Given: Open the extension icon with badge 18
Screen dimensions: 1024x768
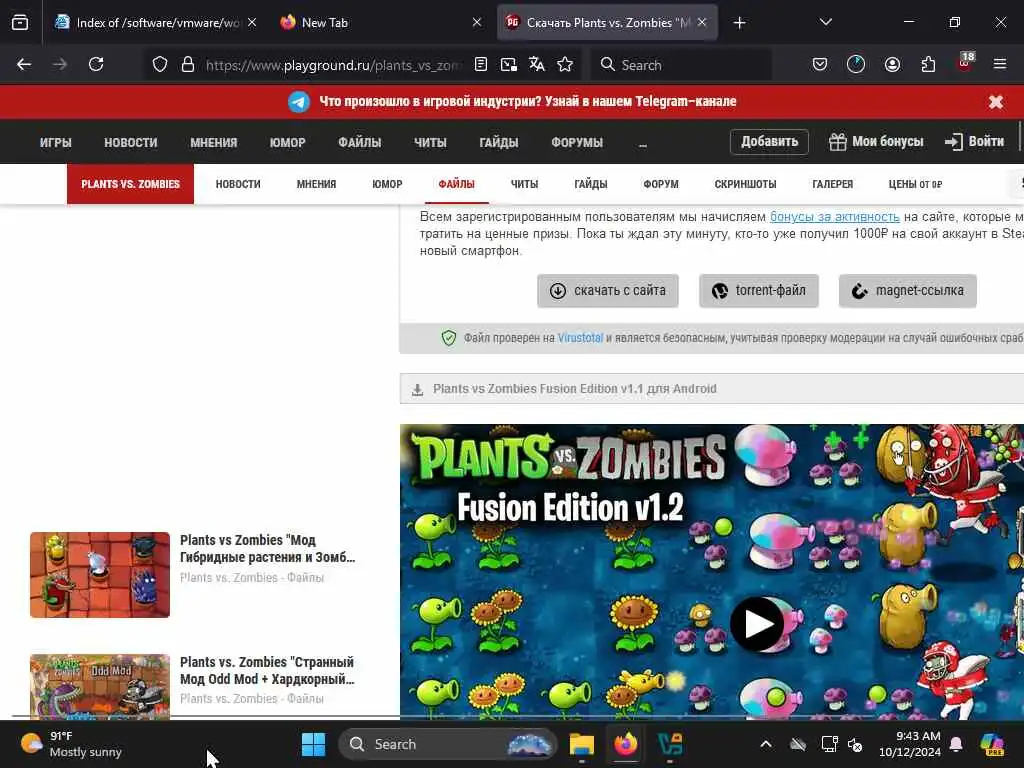Looking at the screenshot, I should (965, 63).
